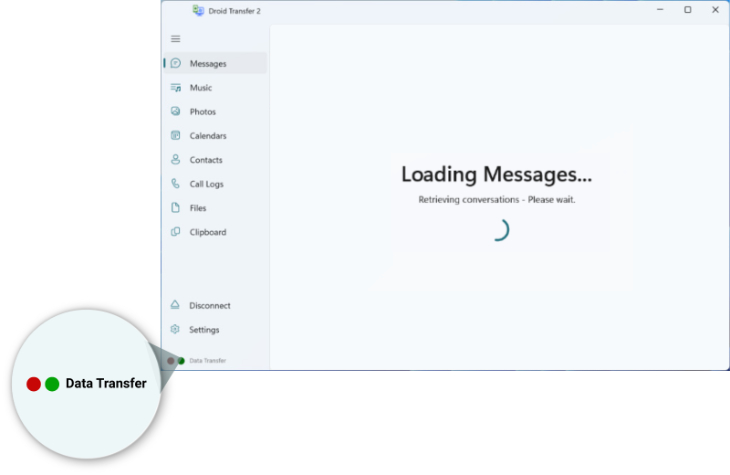Open the Music section icon
730x475 pixels.
176,88
